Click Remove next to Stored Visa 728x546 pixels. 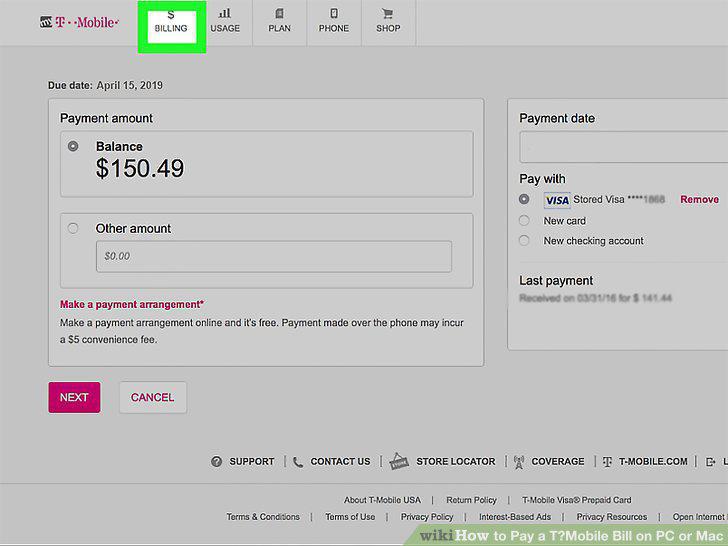click(699, 200)
